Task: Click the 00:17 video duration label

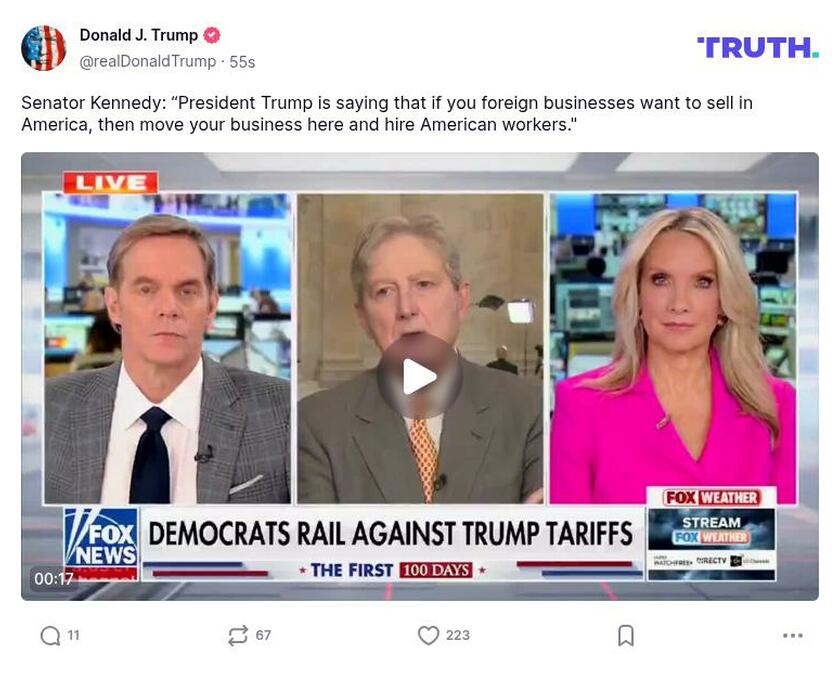Action: [x=54, y=579]
